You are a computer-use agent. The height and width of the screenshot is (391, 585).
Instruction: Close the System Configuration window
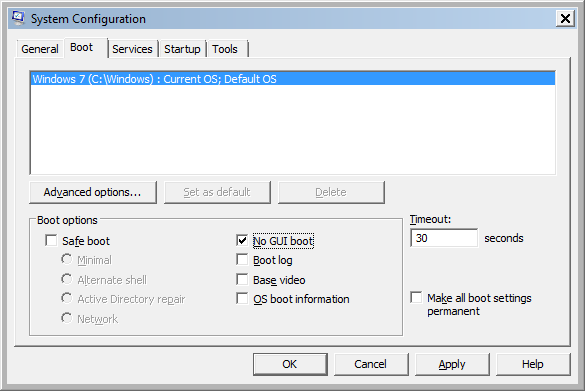pyautogui.click(x=565, y=18)
